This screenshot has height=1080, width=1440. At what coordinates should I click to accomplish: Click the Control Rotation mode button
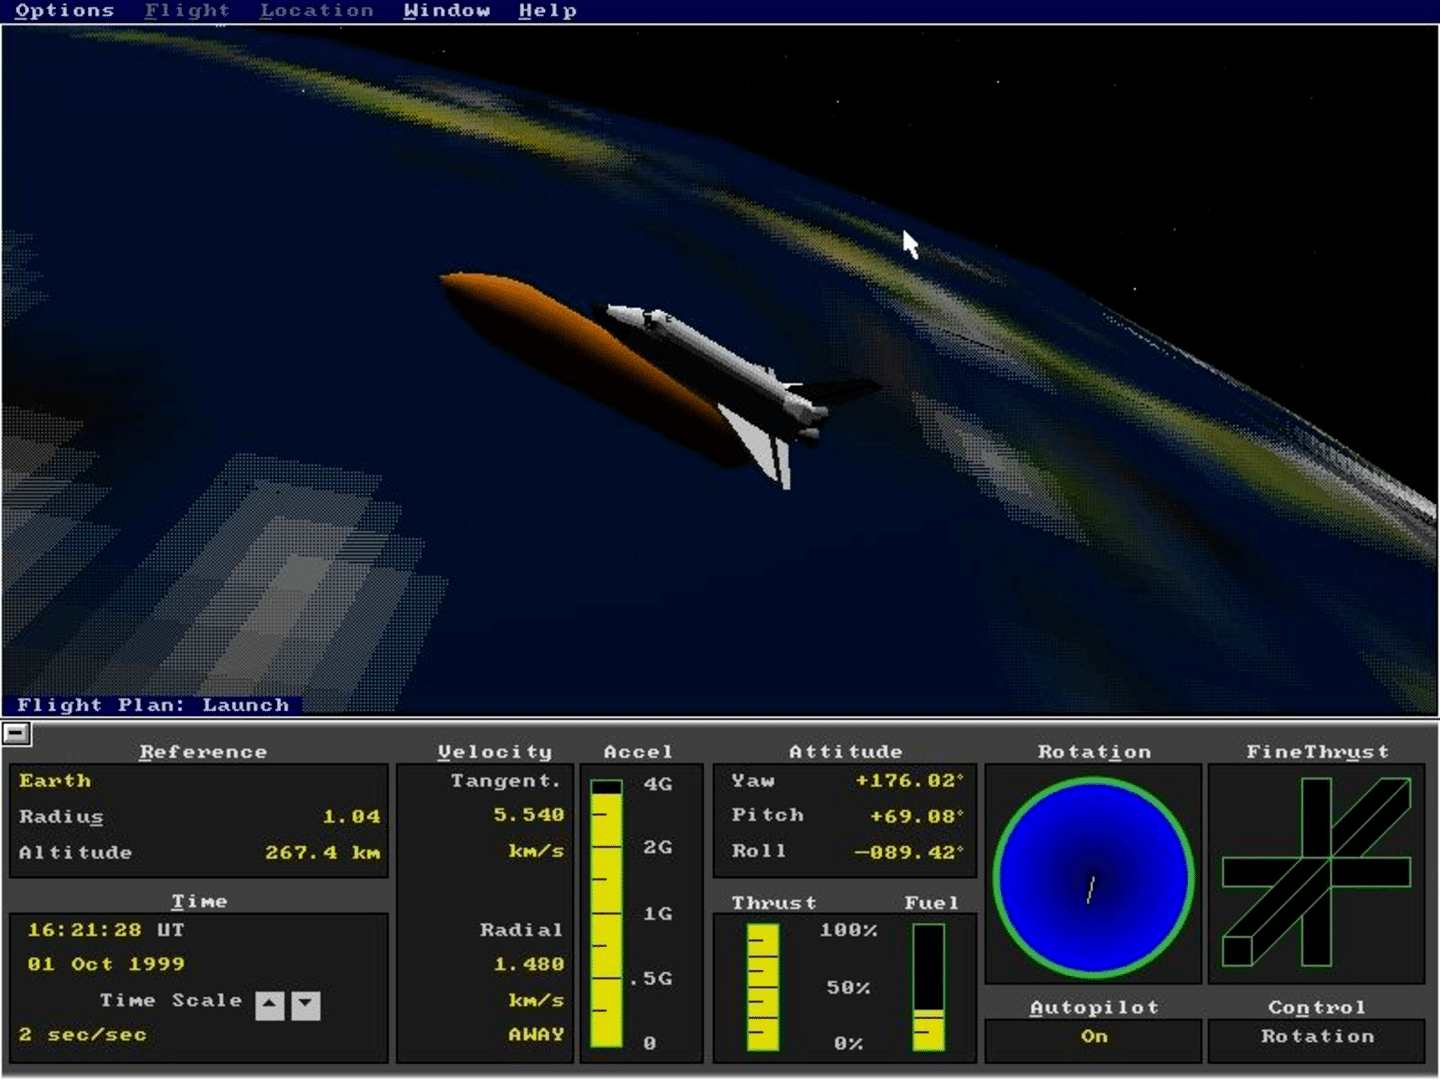click(x=1317, y=1038)
